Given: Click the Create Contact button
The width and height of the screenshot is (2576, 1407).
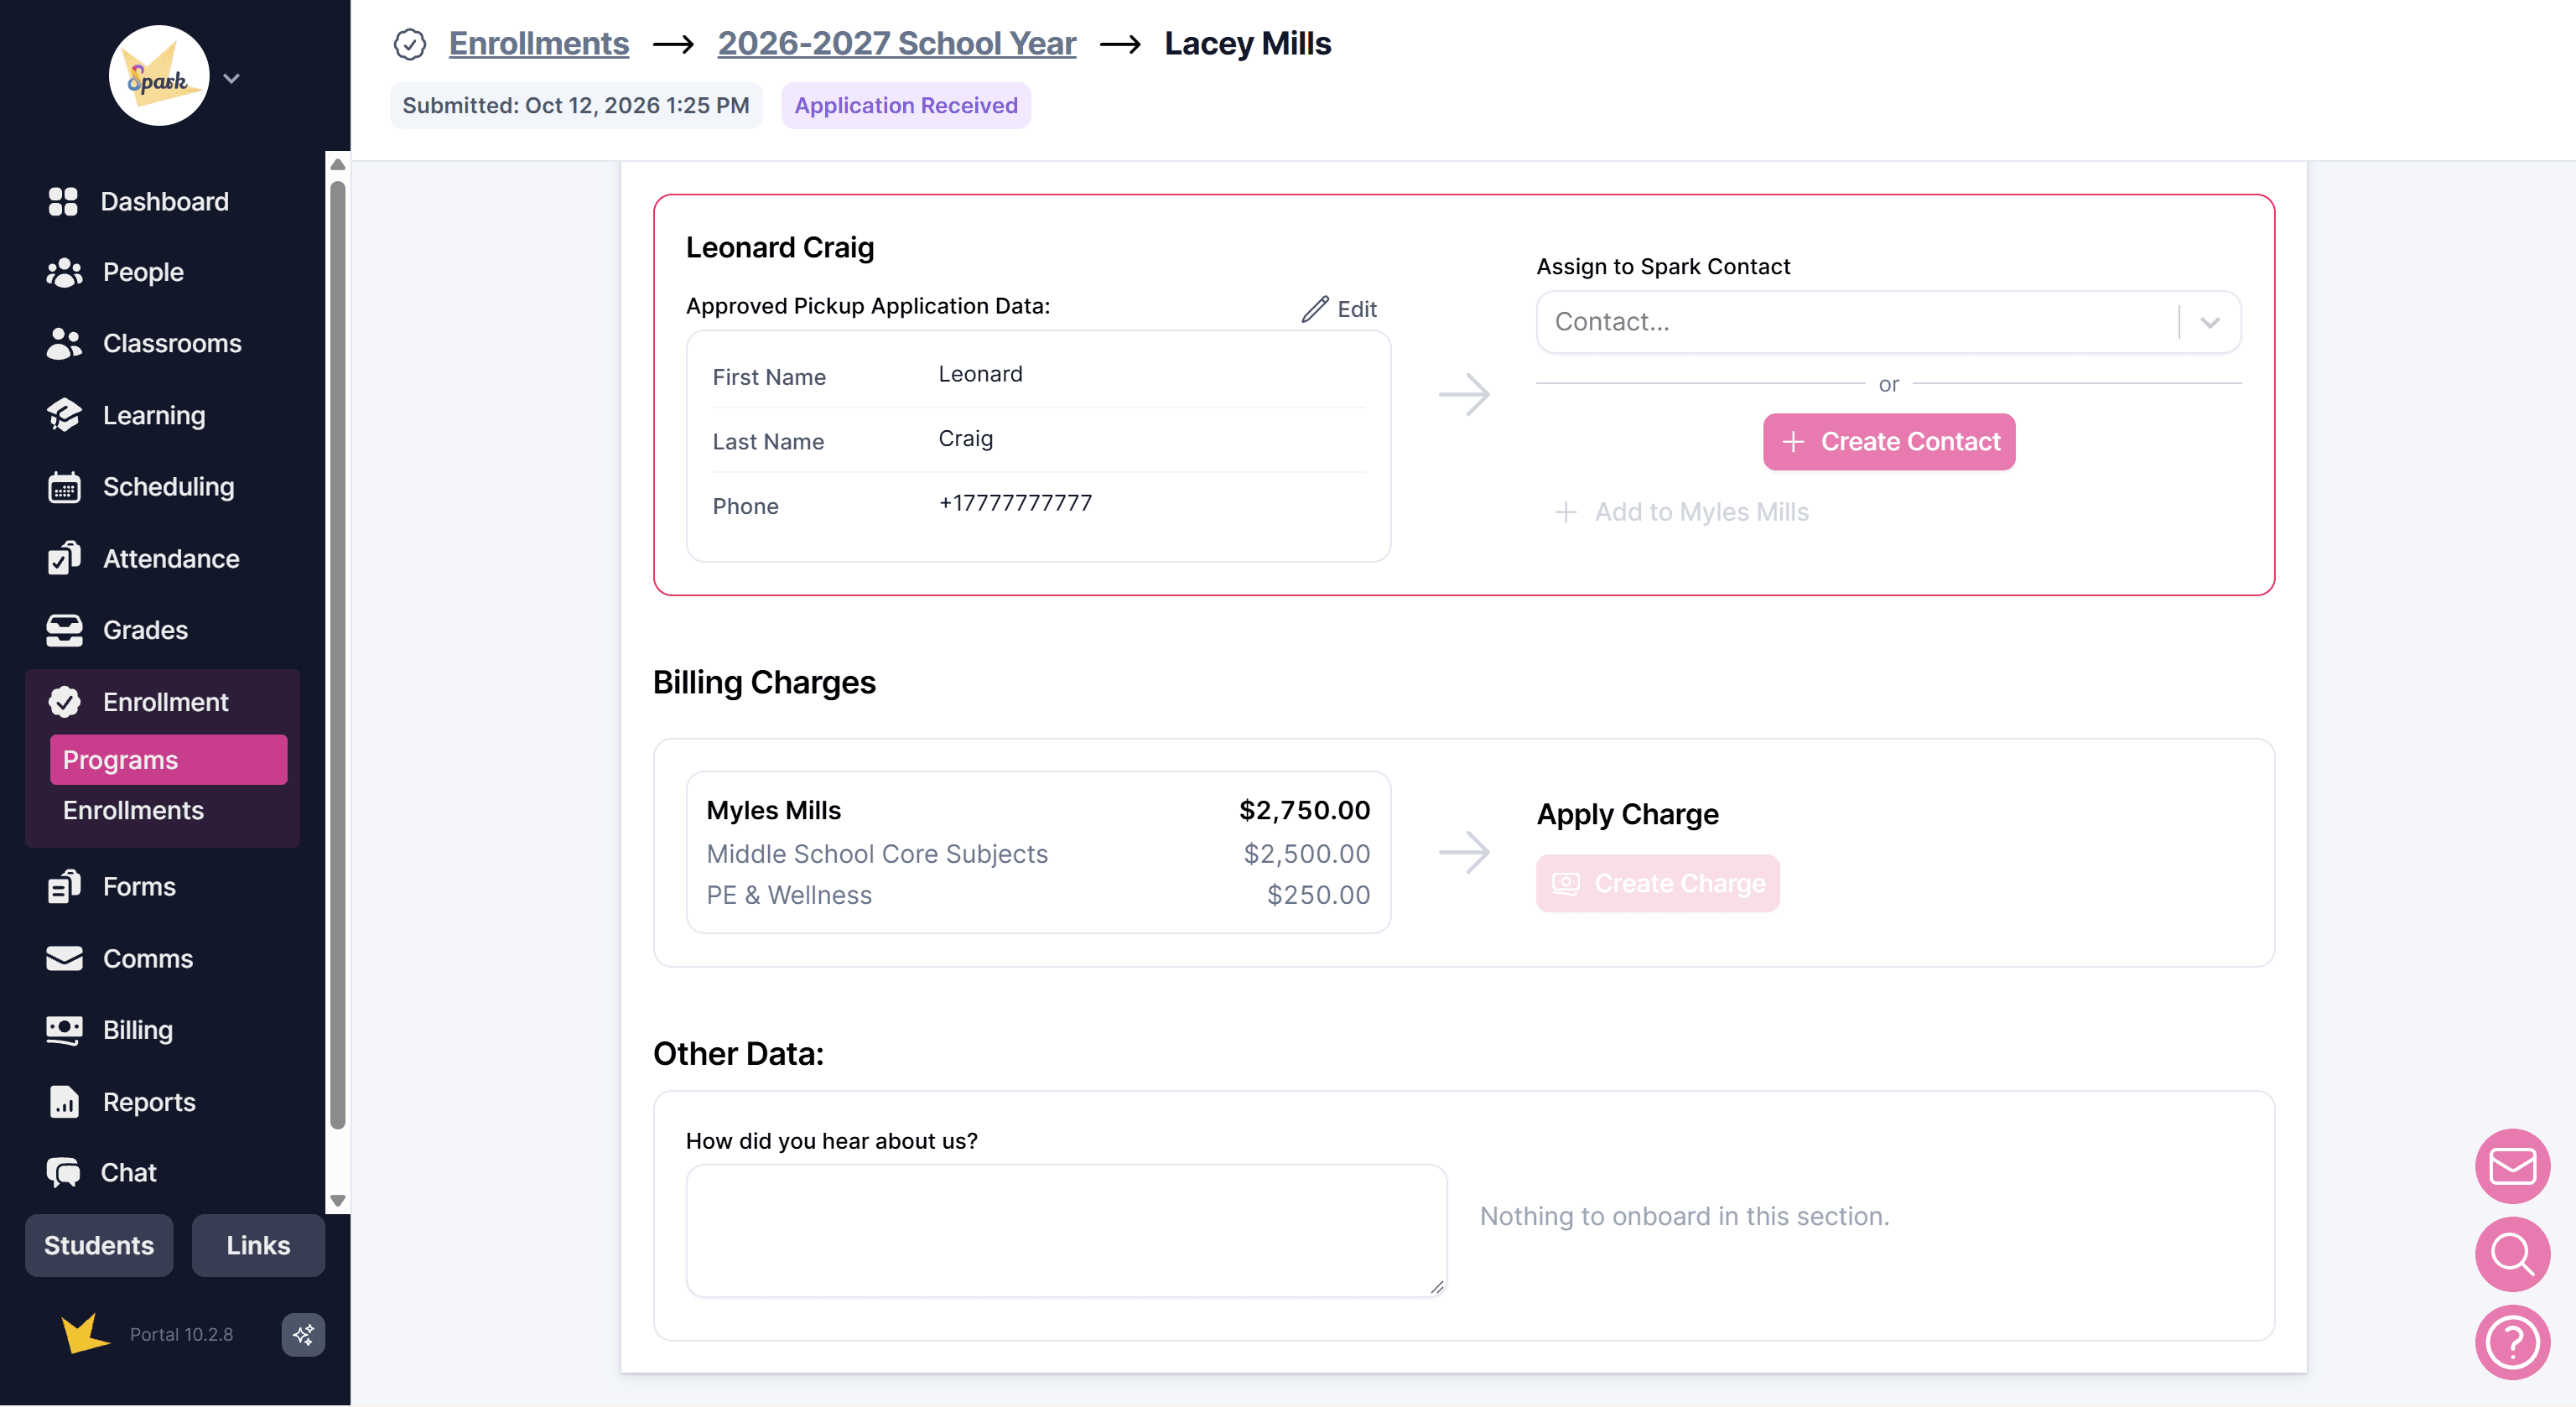Looking at the screenshot, I should click(1889, 441).
